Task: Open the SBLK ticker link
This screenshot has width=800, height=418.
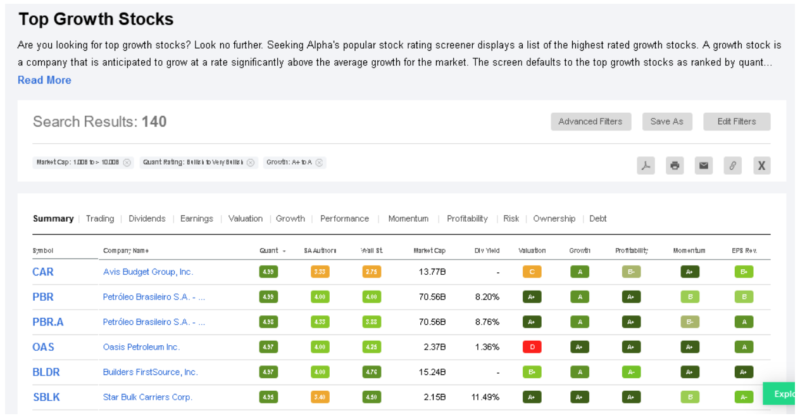Action: [46, 397]
